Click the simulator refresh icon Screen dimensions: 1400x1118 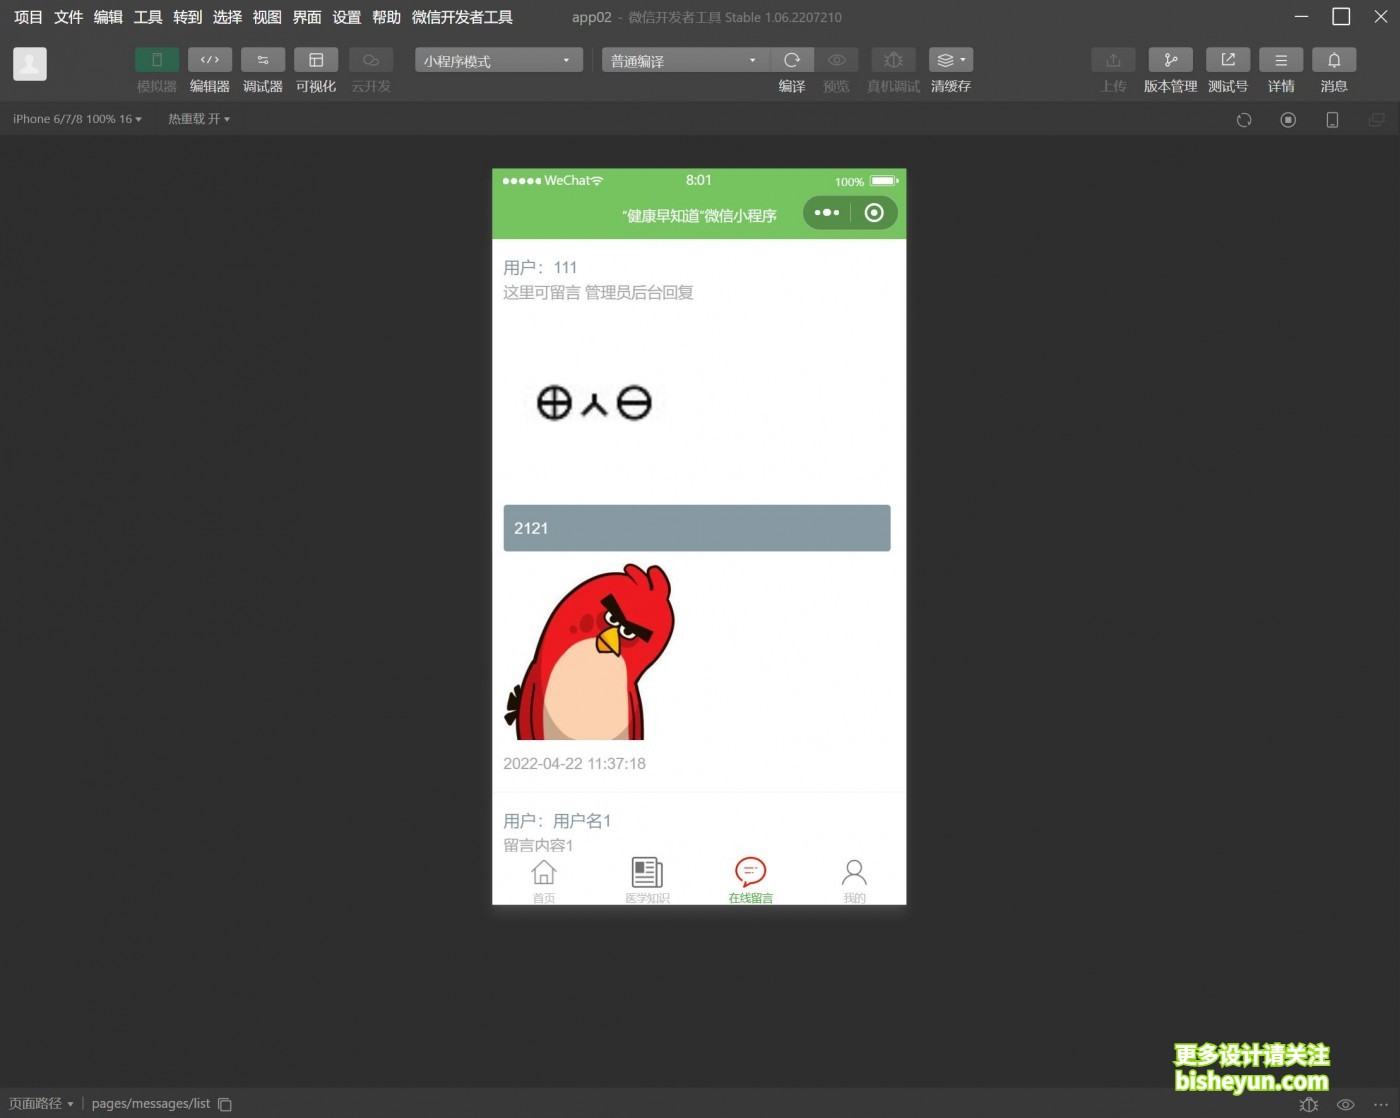[x=1244, y=120]
